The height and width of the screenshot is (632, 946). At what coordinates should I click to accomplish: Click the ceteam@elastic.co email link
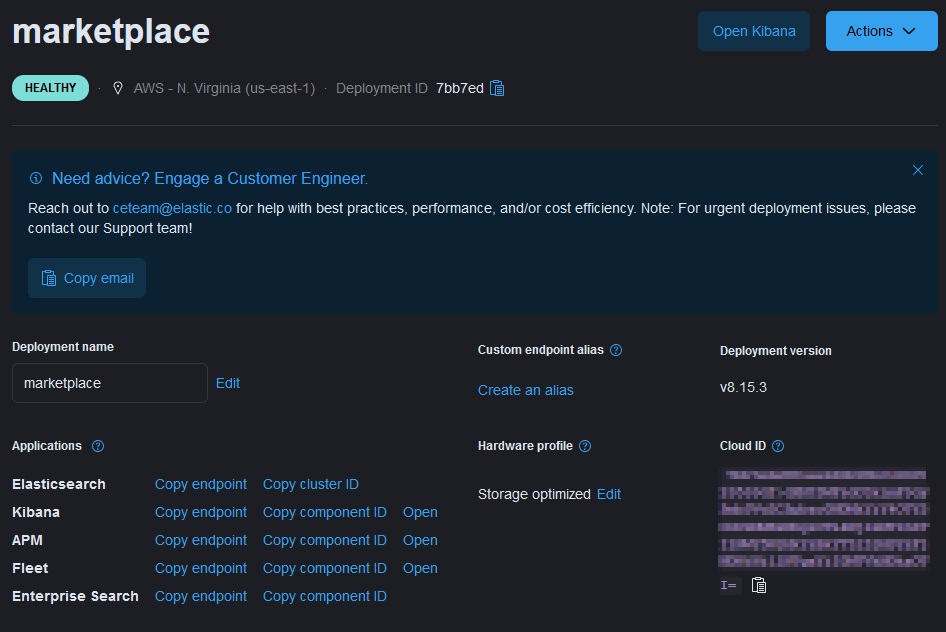coord(172,208)
